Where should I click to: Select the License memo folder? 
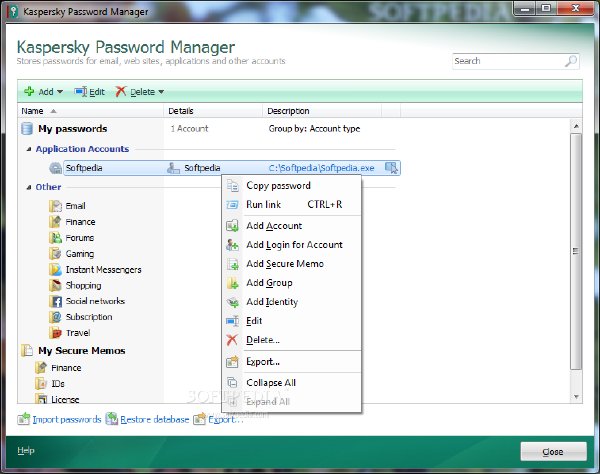(65, 399)
